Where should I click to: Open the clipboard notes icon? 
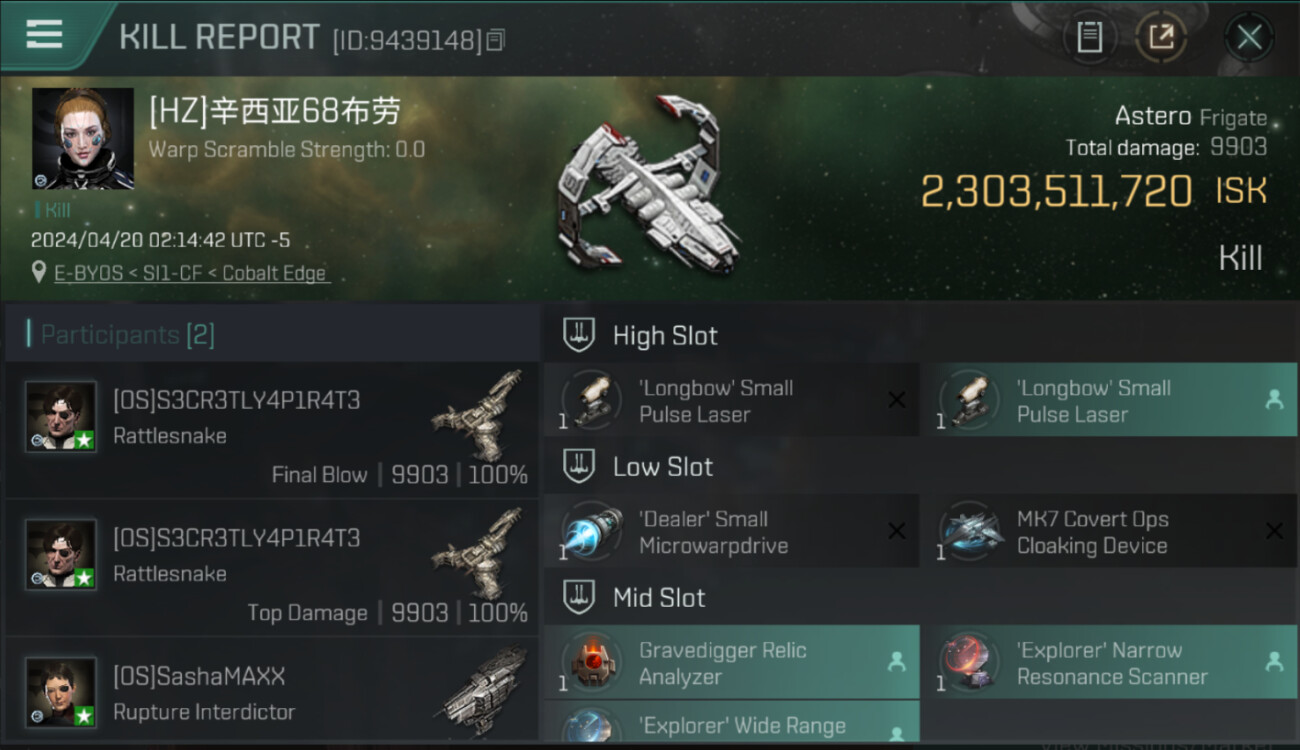point(1089,38)
